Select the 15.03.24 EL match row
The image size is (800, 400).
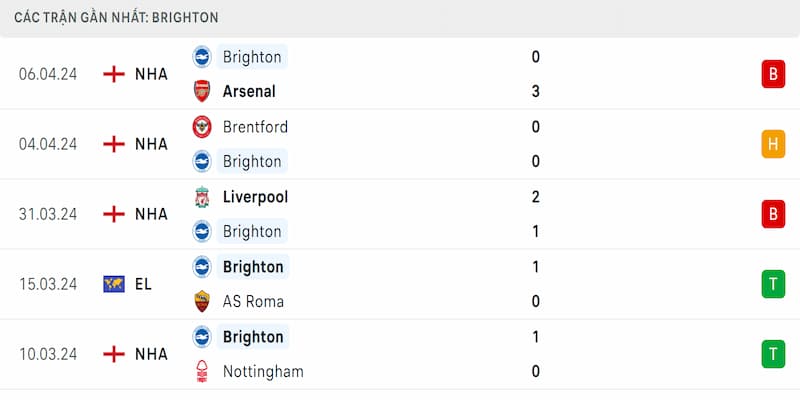point(400,284)
